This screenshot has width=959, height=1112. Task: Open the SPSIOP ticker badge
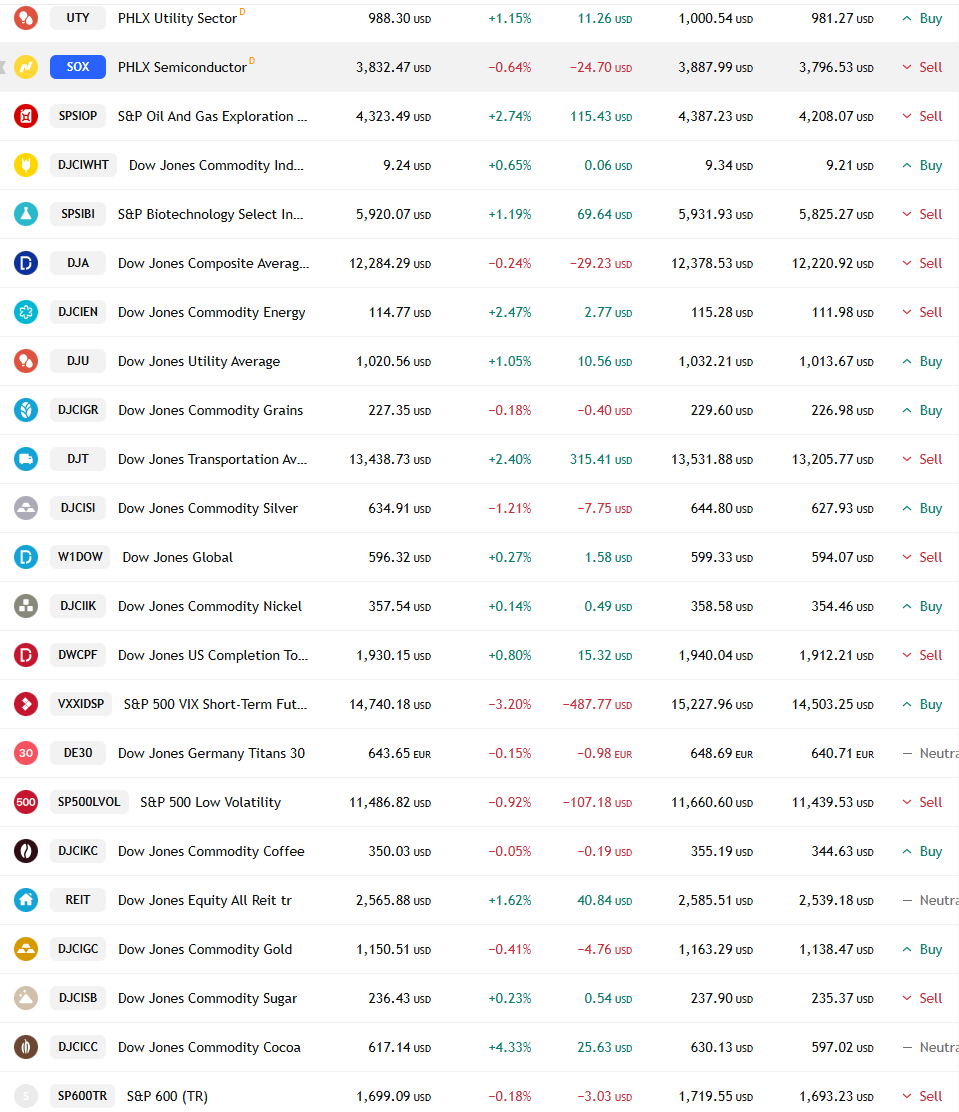pos(78,116)
